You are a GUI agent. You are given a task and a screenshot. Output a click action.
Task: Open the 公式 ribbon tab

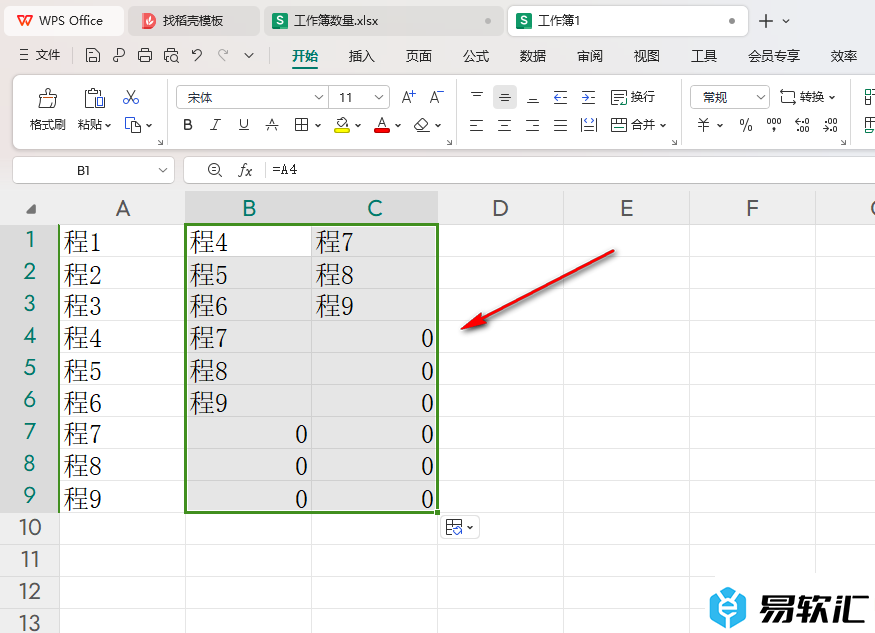pyautogui.click(x=476, y=56)
